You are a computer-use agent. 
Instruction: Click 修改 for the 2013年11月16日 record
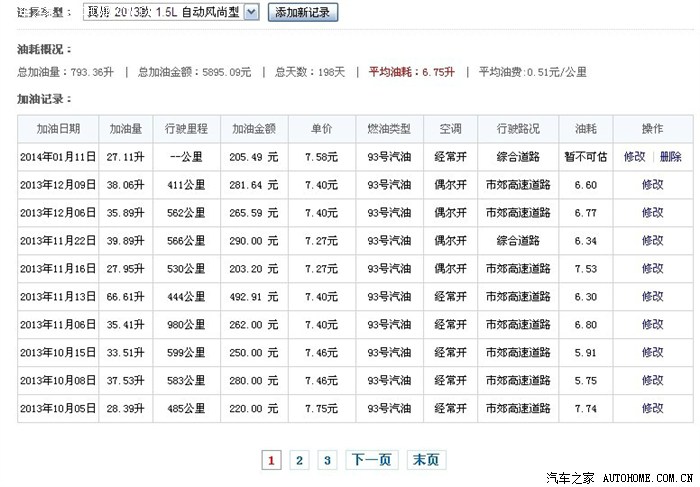click(x=652, y=269)
